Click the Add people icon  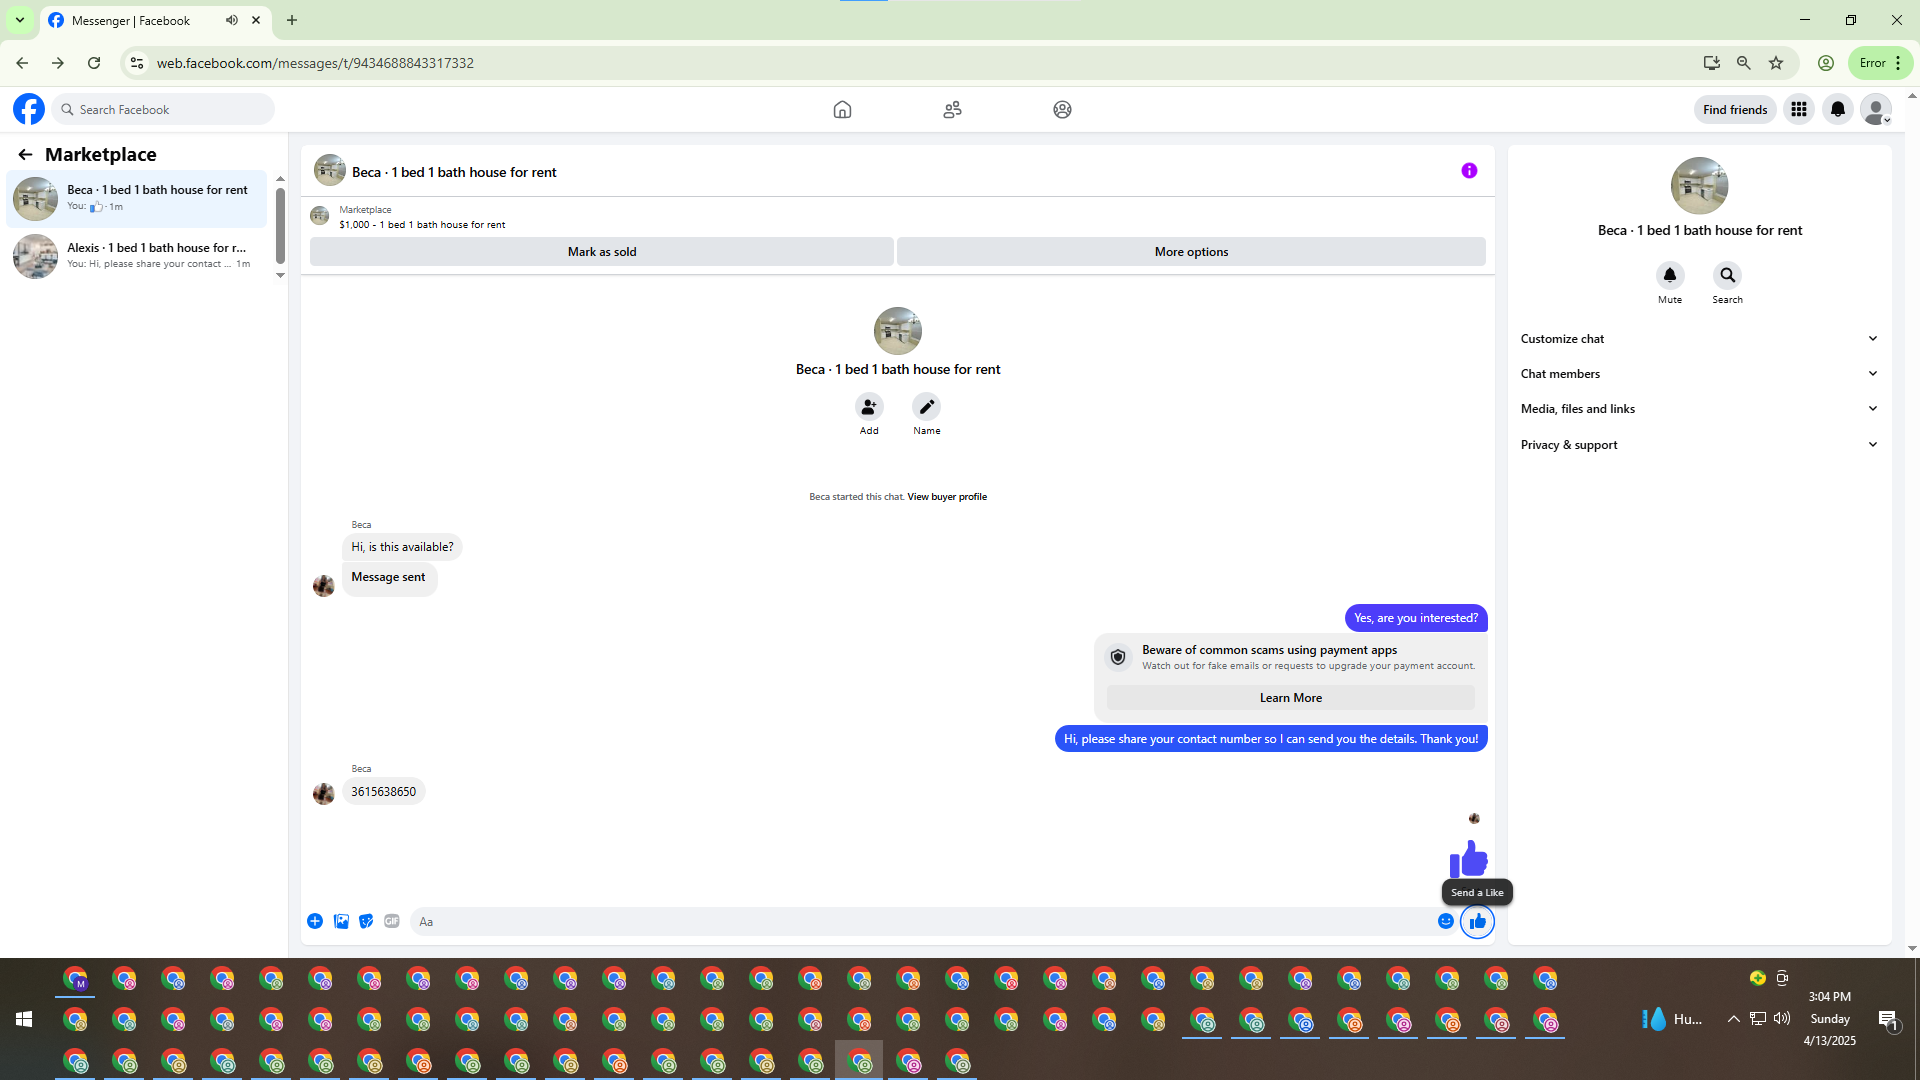[869, 407]
